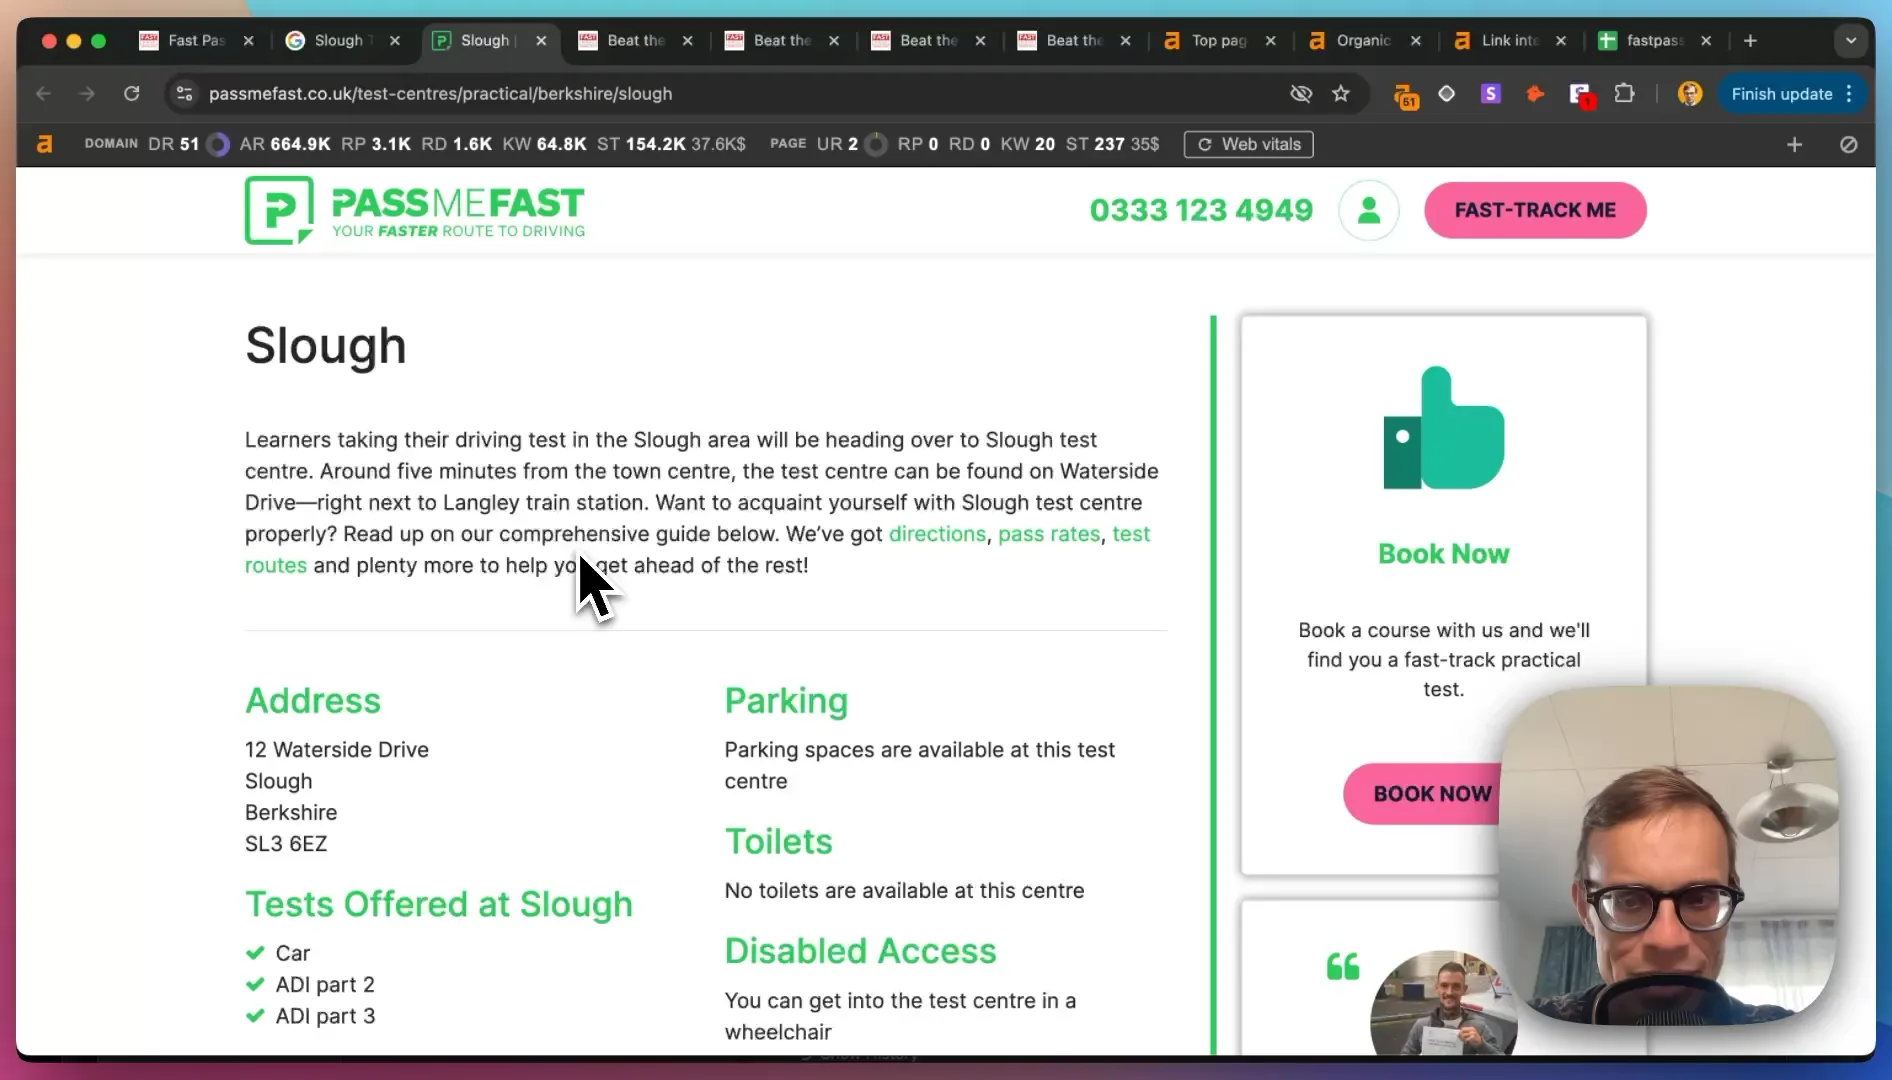Expand the tab search dropdown arrow
Viewport: 1892px width, 1080px height.
[1851, 40]
